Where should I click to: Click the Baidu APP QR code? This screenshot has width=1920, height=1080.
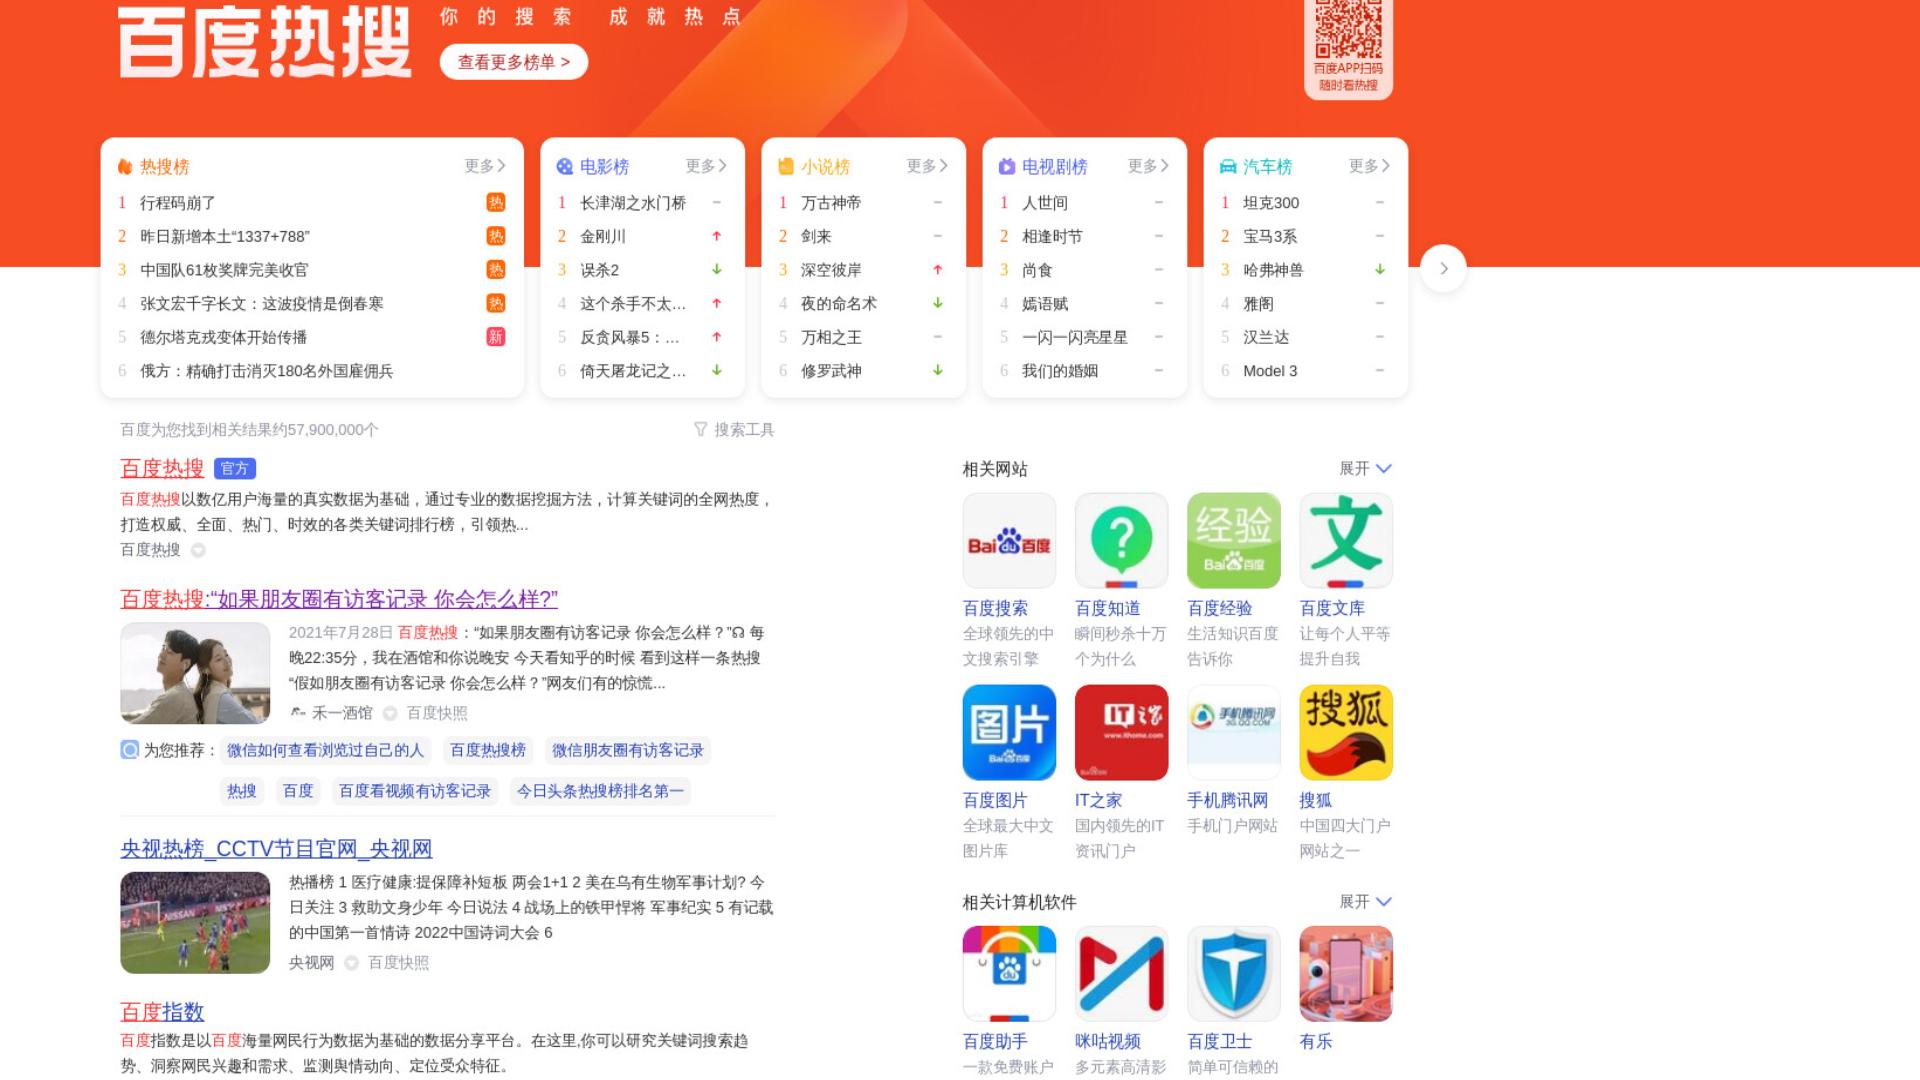tap(1348, 28)
